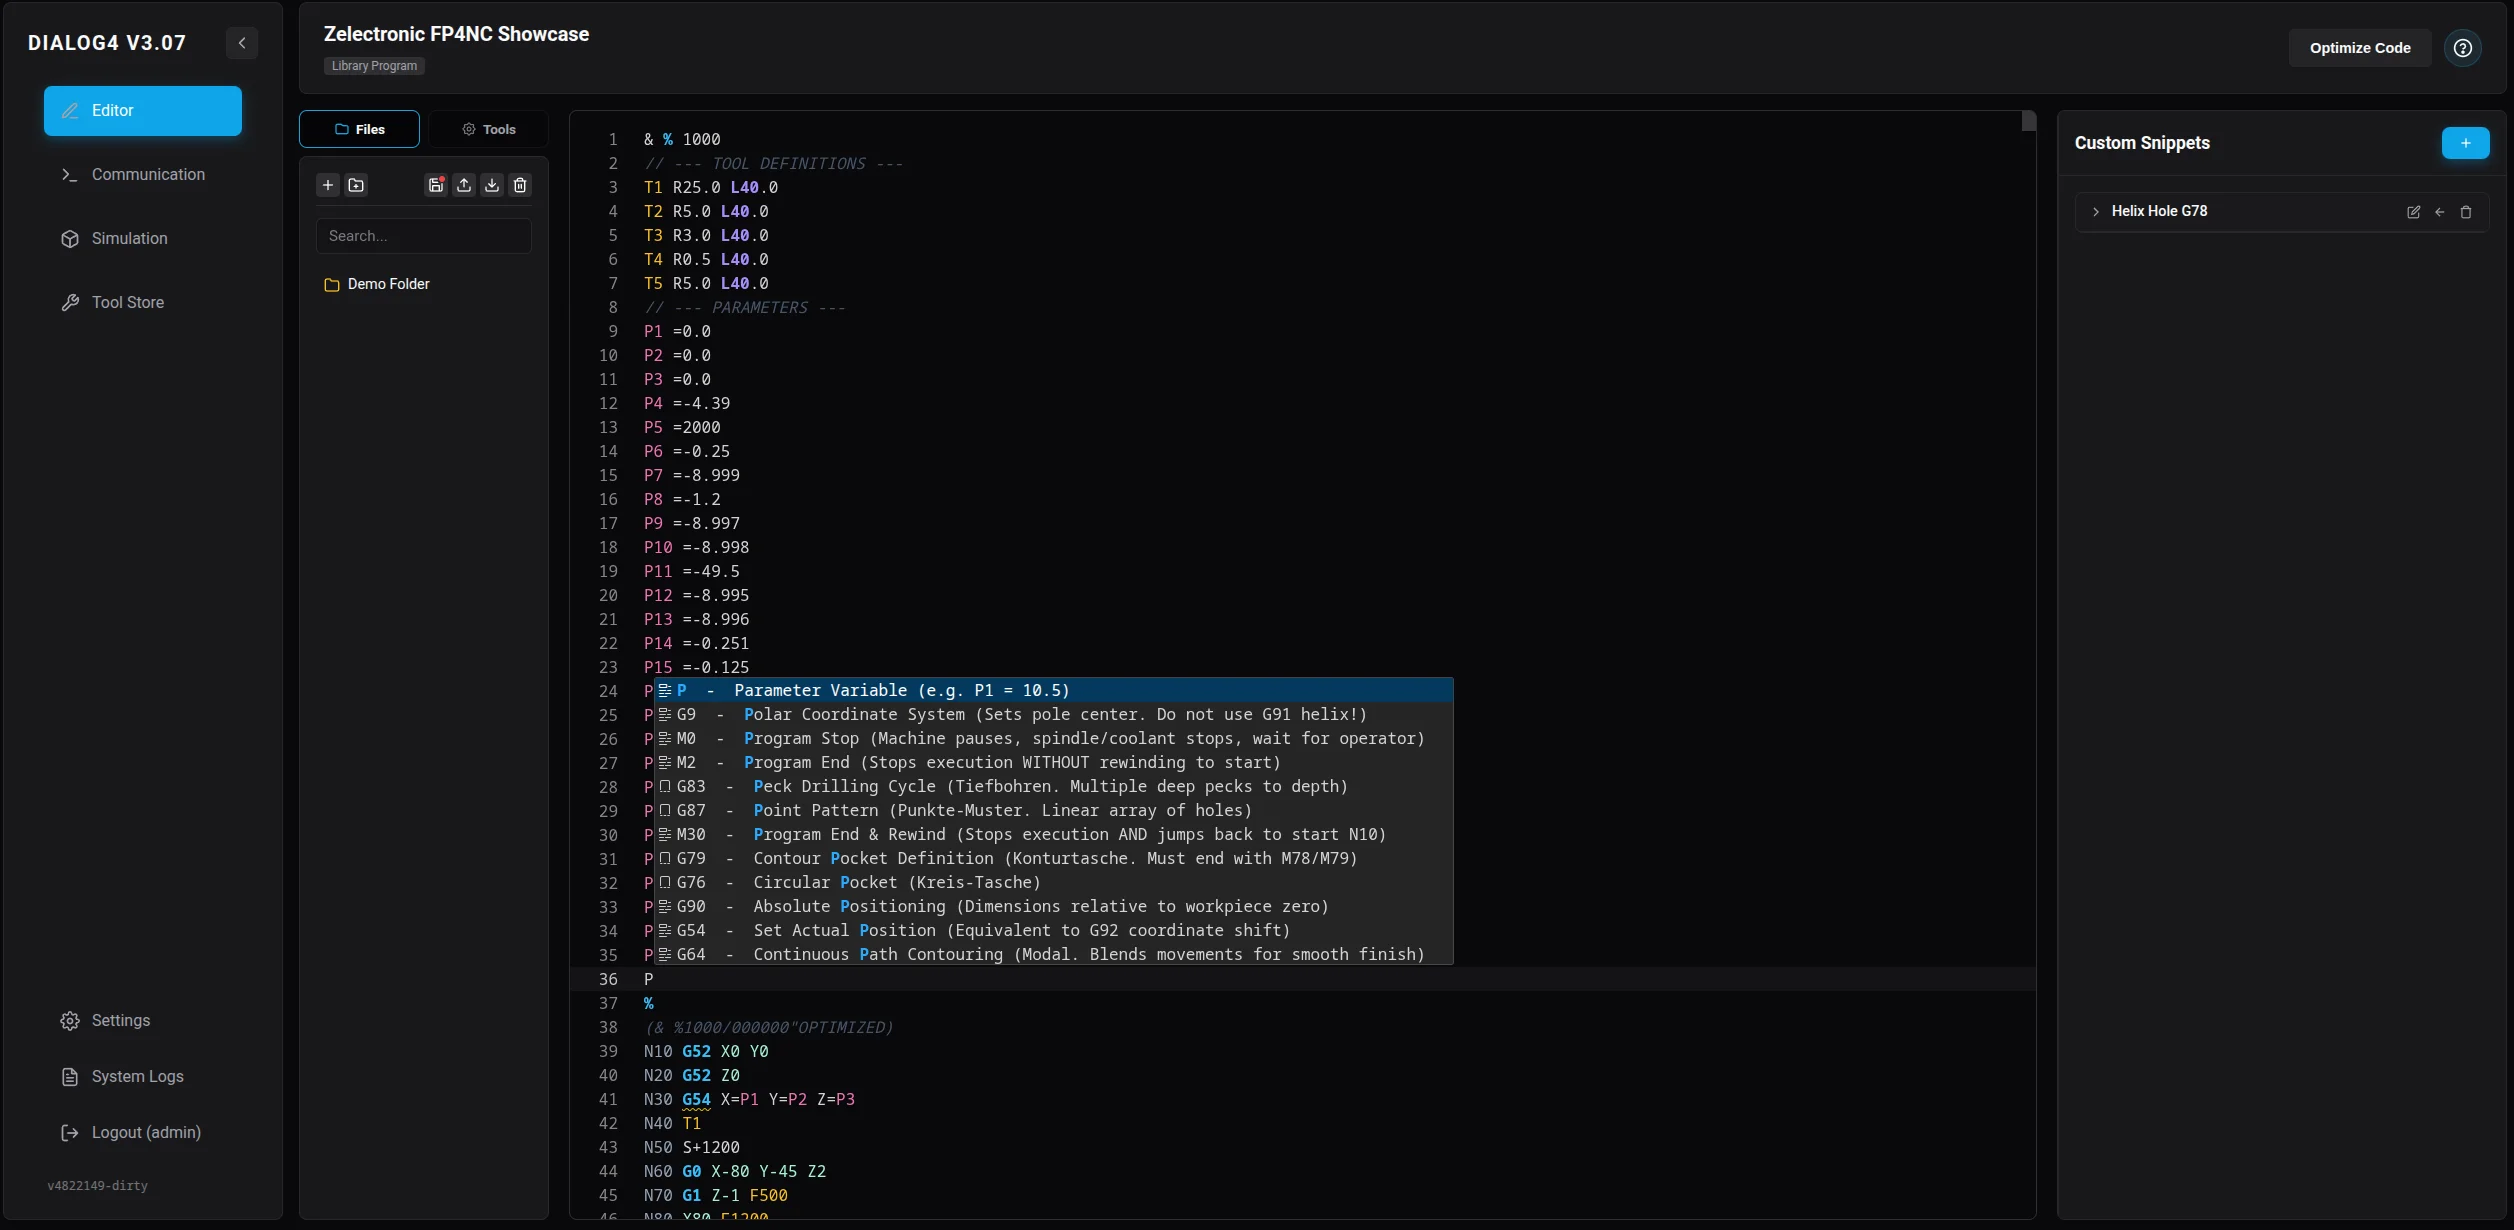Click the Optimize Code button
Viewport: 2514px width, 1230px height.
coord(2360,48)
